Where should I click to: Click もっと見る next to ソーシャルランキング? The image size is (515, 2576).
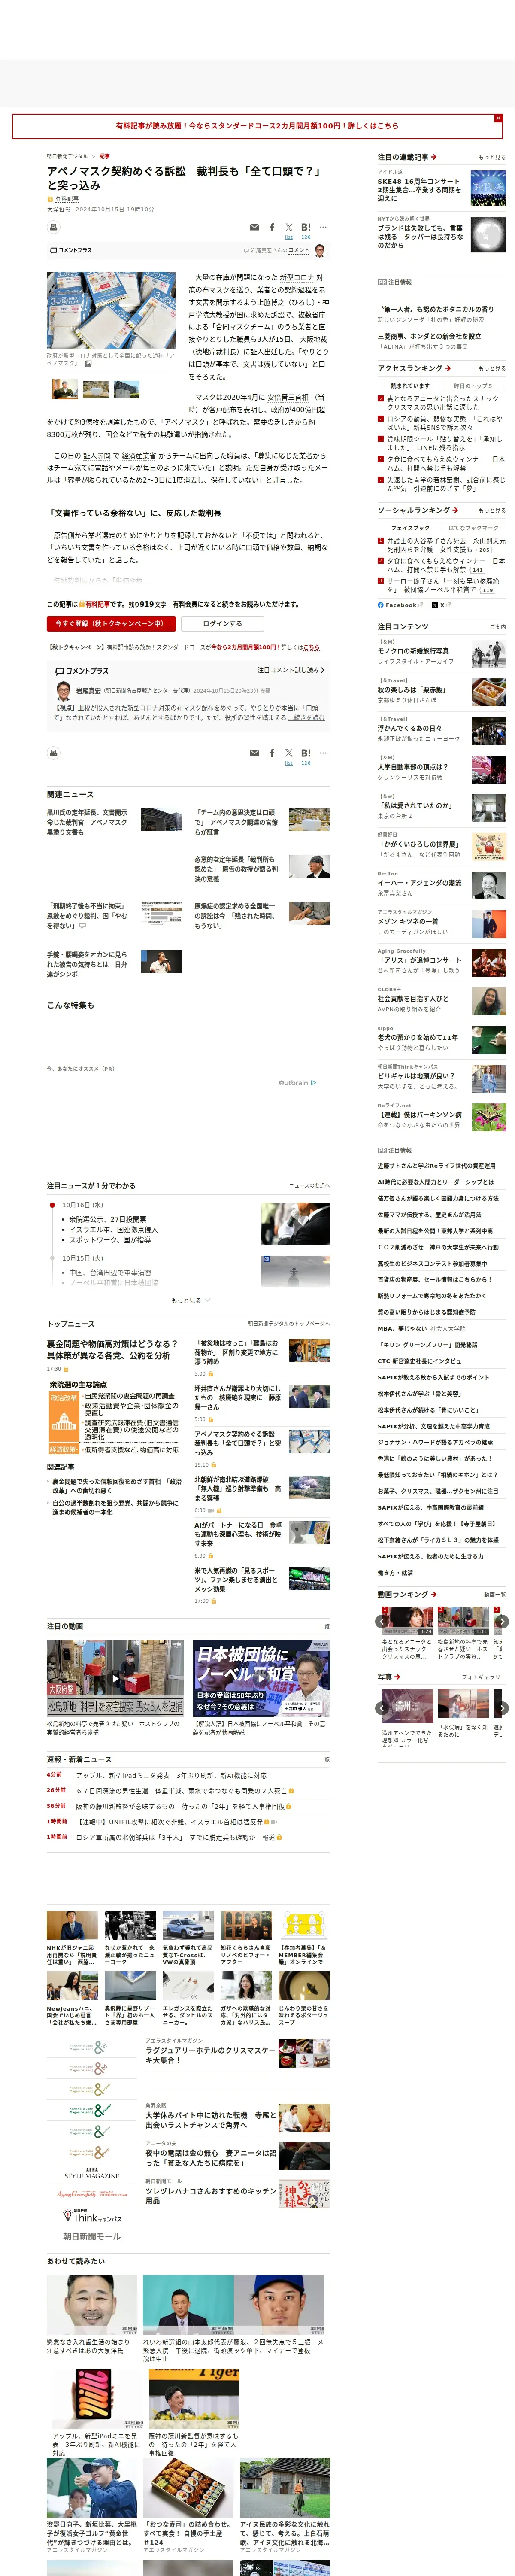pos(492,510)
